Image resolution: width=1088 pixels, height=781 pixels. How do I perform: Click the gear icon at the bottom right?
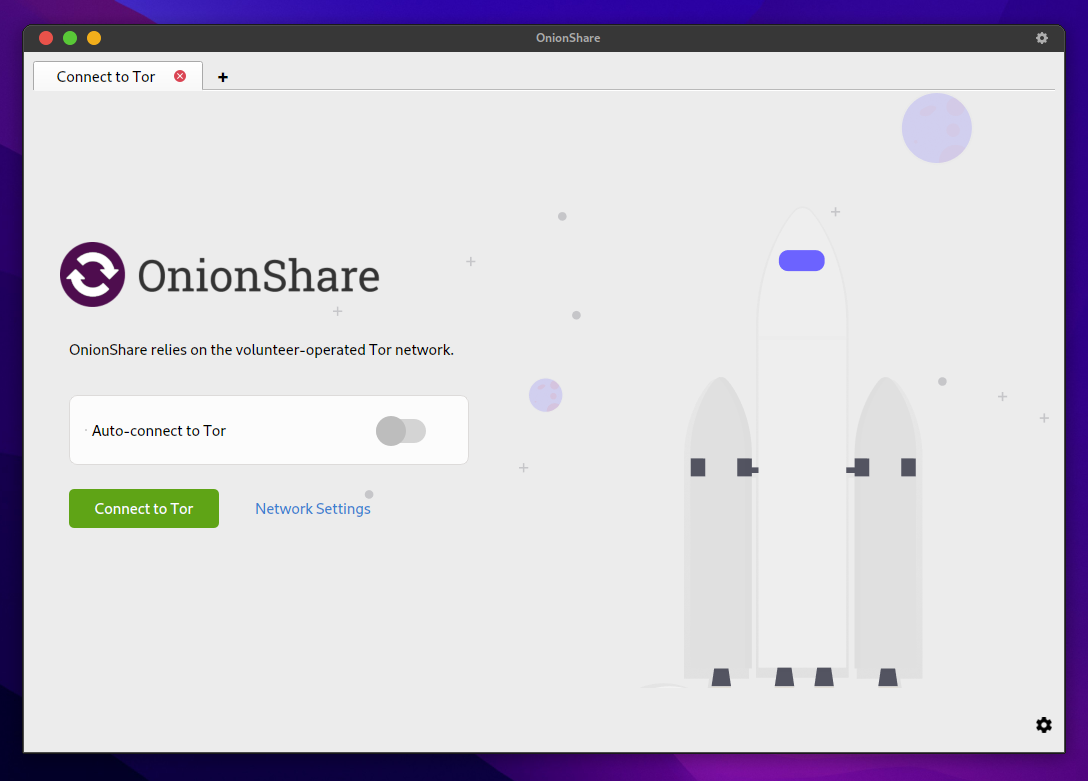1044,725
